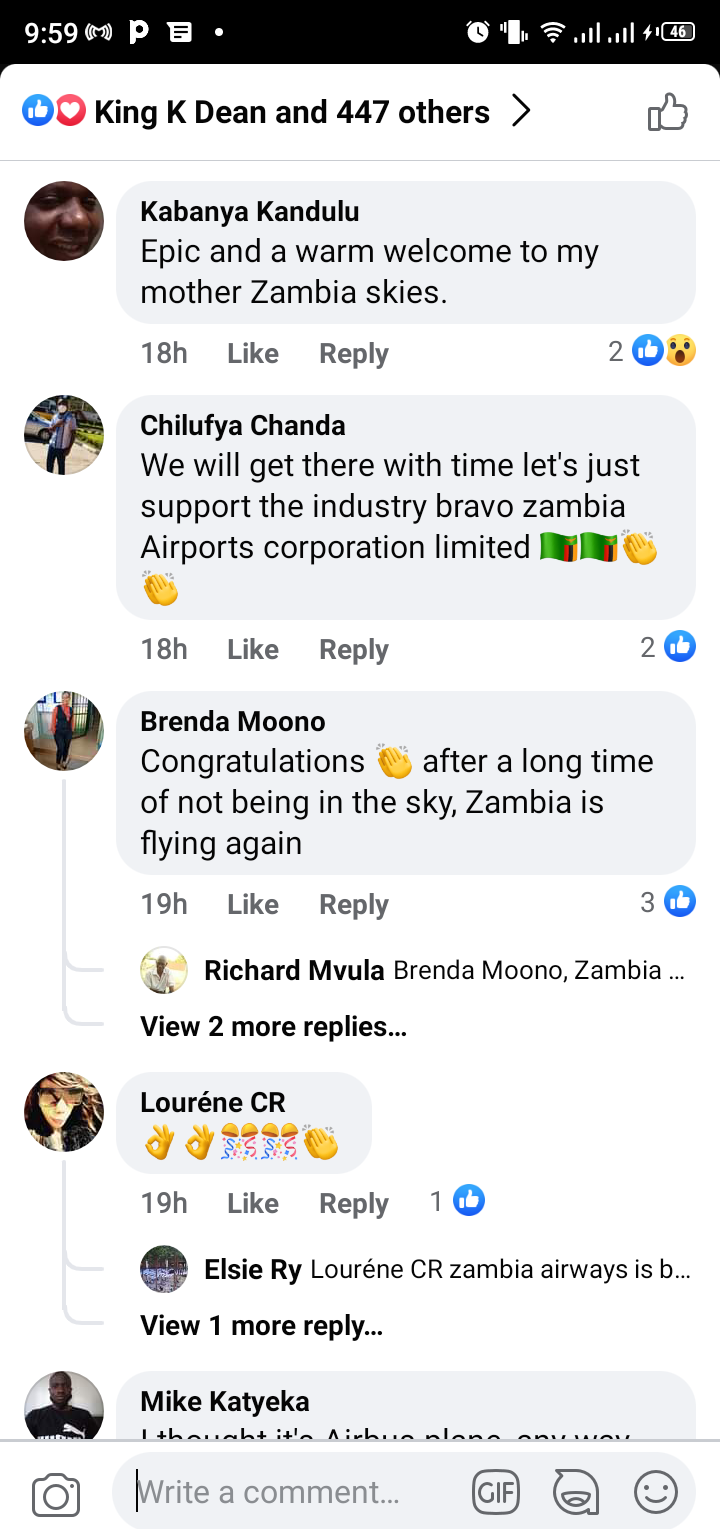This screenshot has height=1529, width=720.
Task: Open the emoji smiley picker
Action: pos(656,1494)
